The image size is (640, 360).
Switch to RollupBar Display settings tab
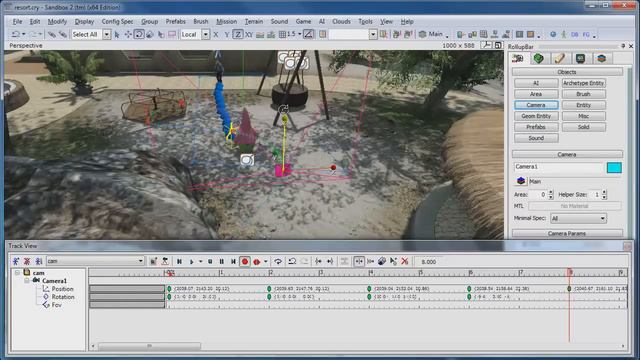coord(580,58)
